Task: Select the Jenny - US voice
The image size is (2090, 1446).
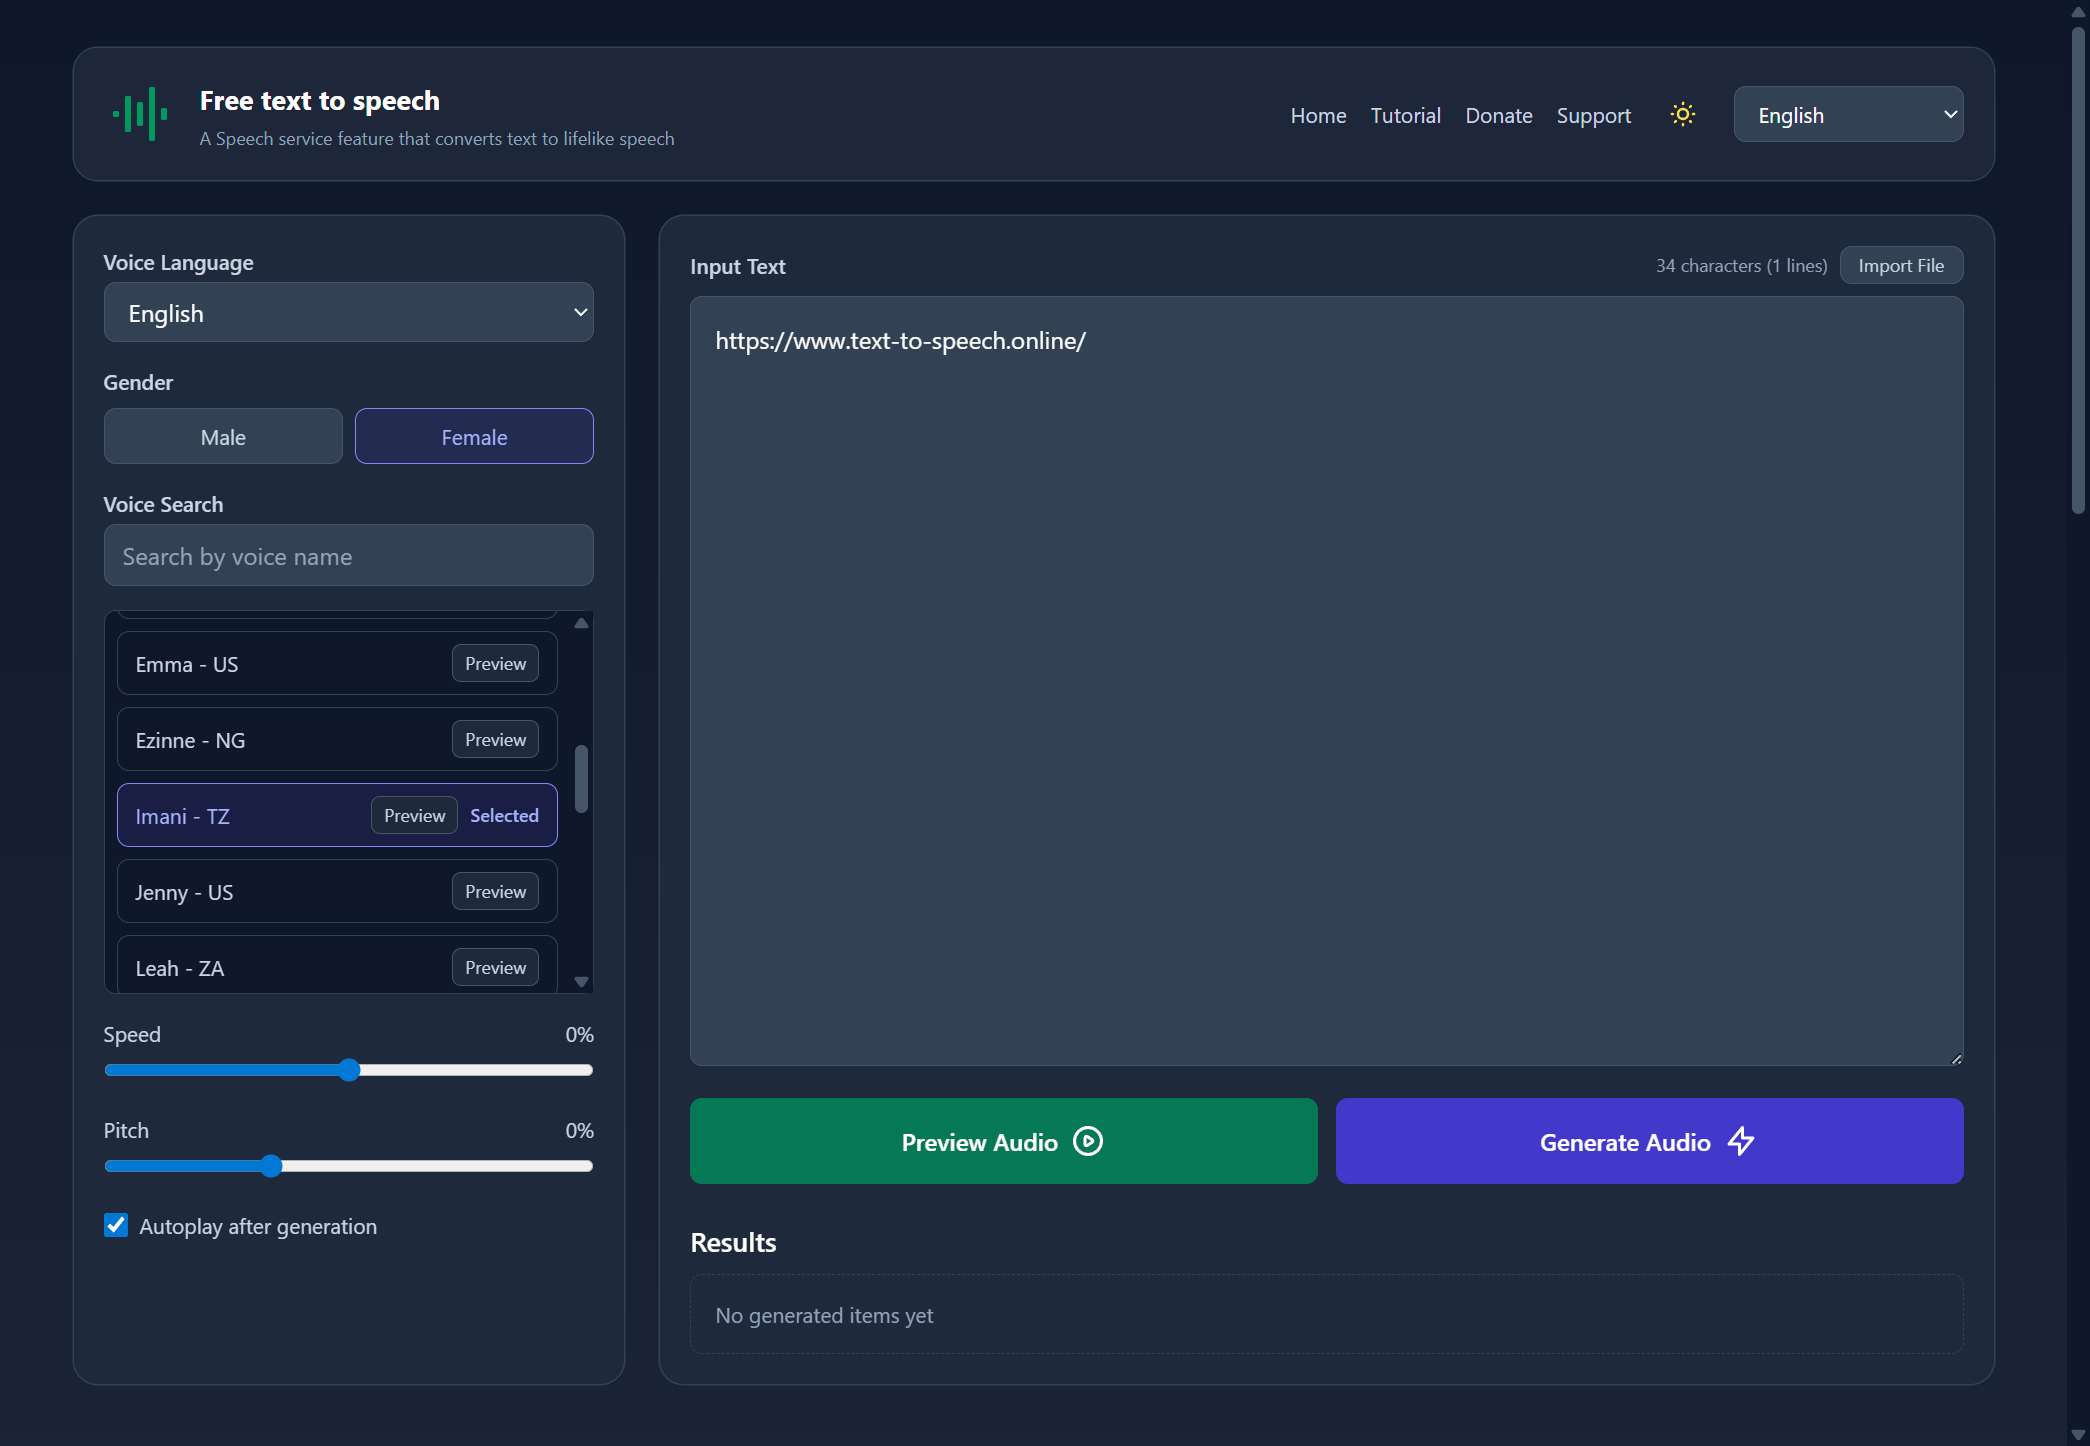Action: point(337,891)
